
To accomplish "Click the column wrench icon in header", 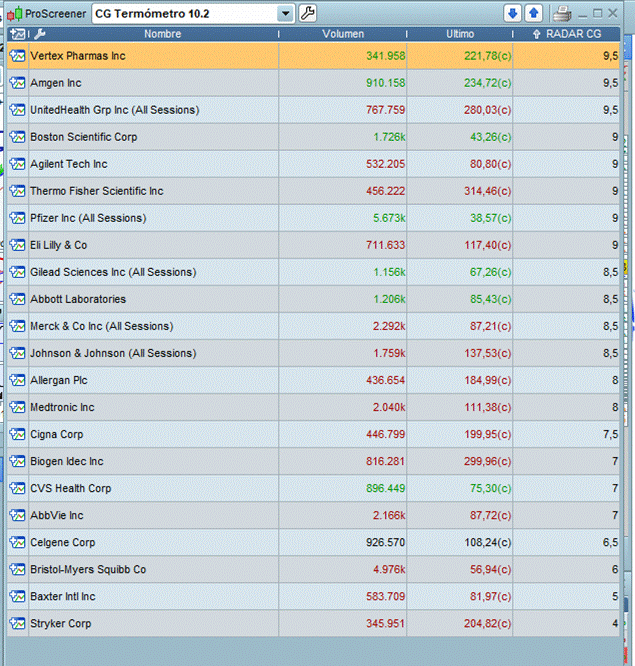I will 40,34.
